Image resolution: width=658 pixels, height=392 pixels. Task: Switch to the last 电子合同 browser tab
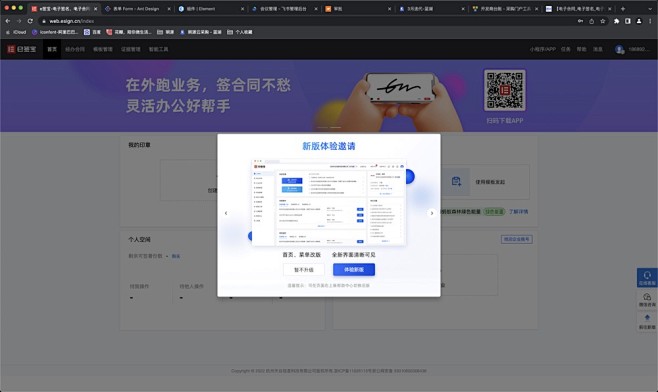577,8
